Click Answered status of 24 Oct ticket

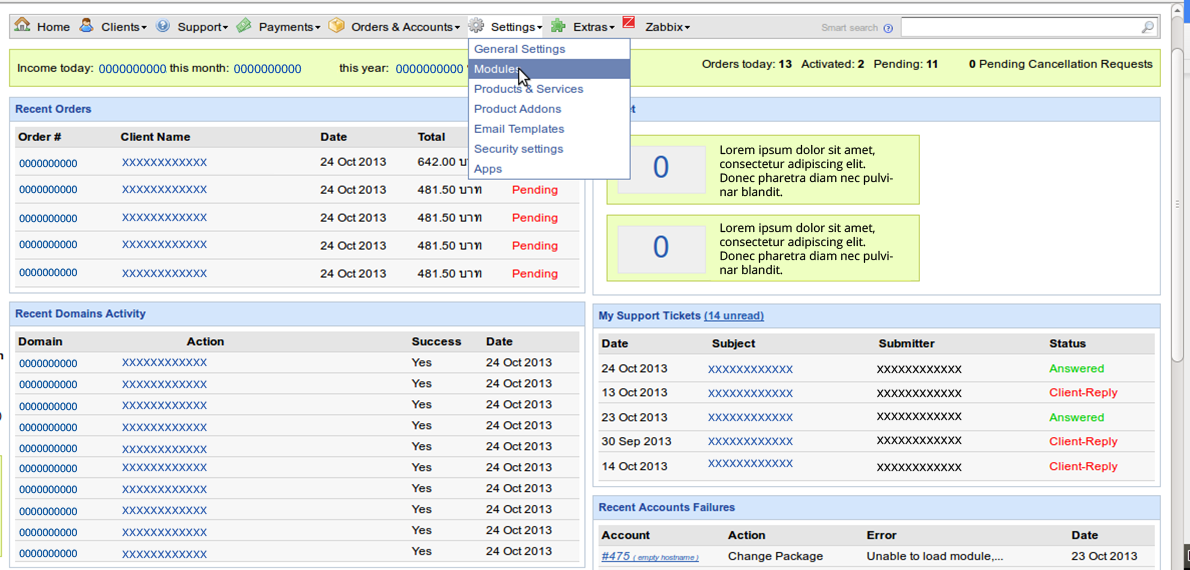pos(1077,369)
